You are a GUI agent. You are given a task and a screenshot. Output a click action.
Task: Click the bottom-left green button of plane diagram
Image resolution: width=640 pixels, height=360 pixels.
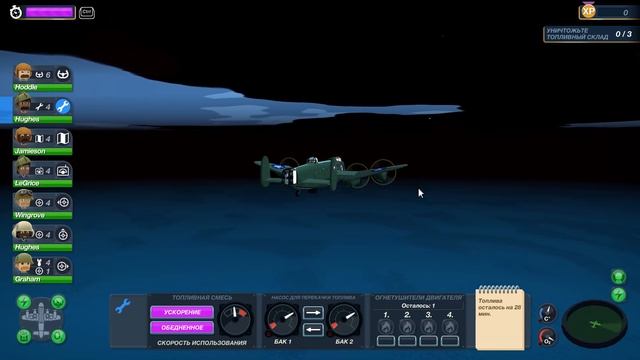pos(24,336)
